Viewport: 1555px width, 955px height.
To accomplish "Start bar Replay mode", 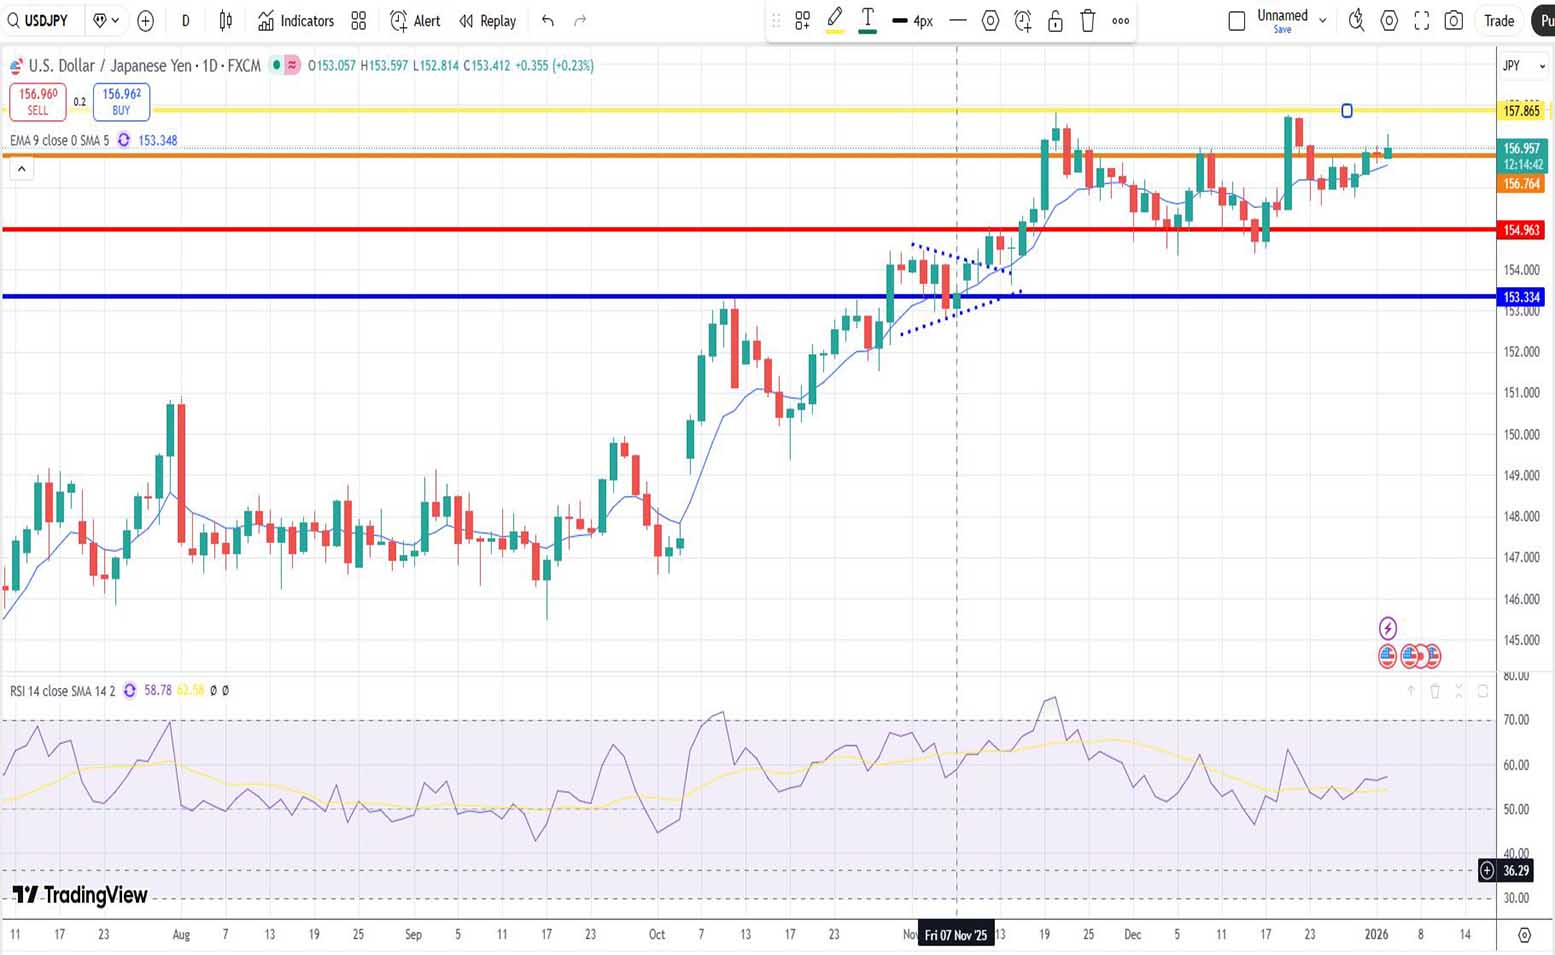I will [487, 20].
